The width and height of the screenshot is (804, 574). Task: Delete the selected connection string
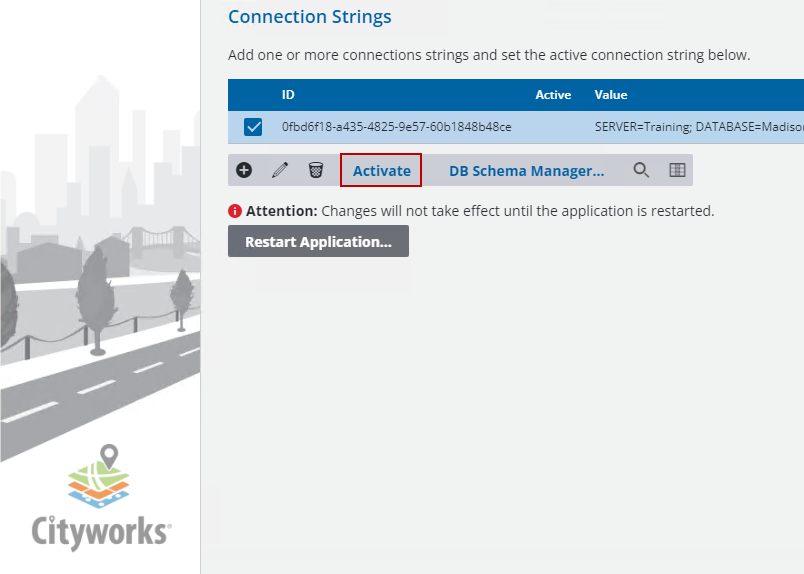pyautogui.click(x=316, y=170)
